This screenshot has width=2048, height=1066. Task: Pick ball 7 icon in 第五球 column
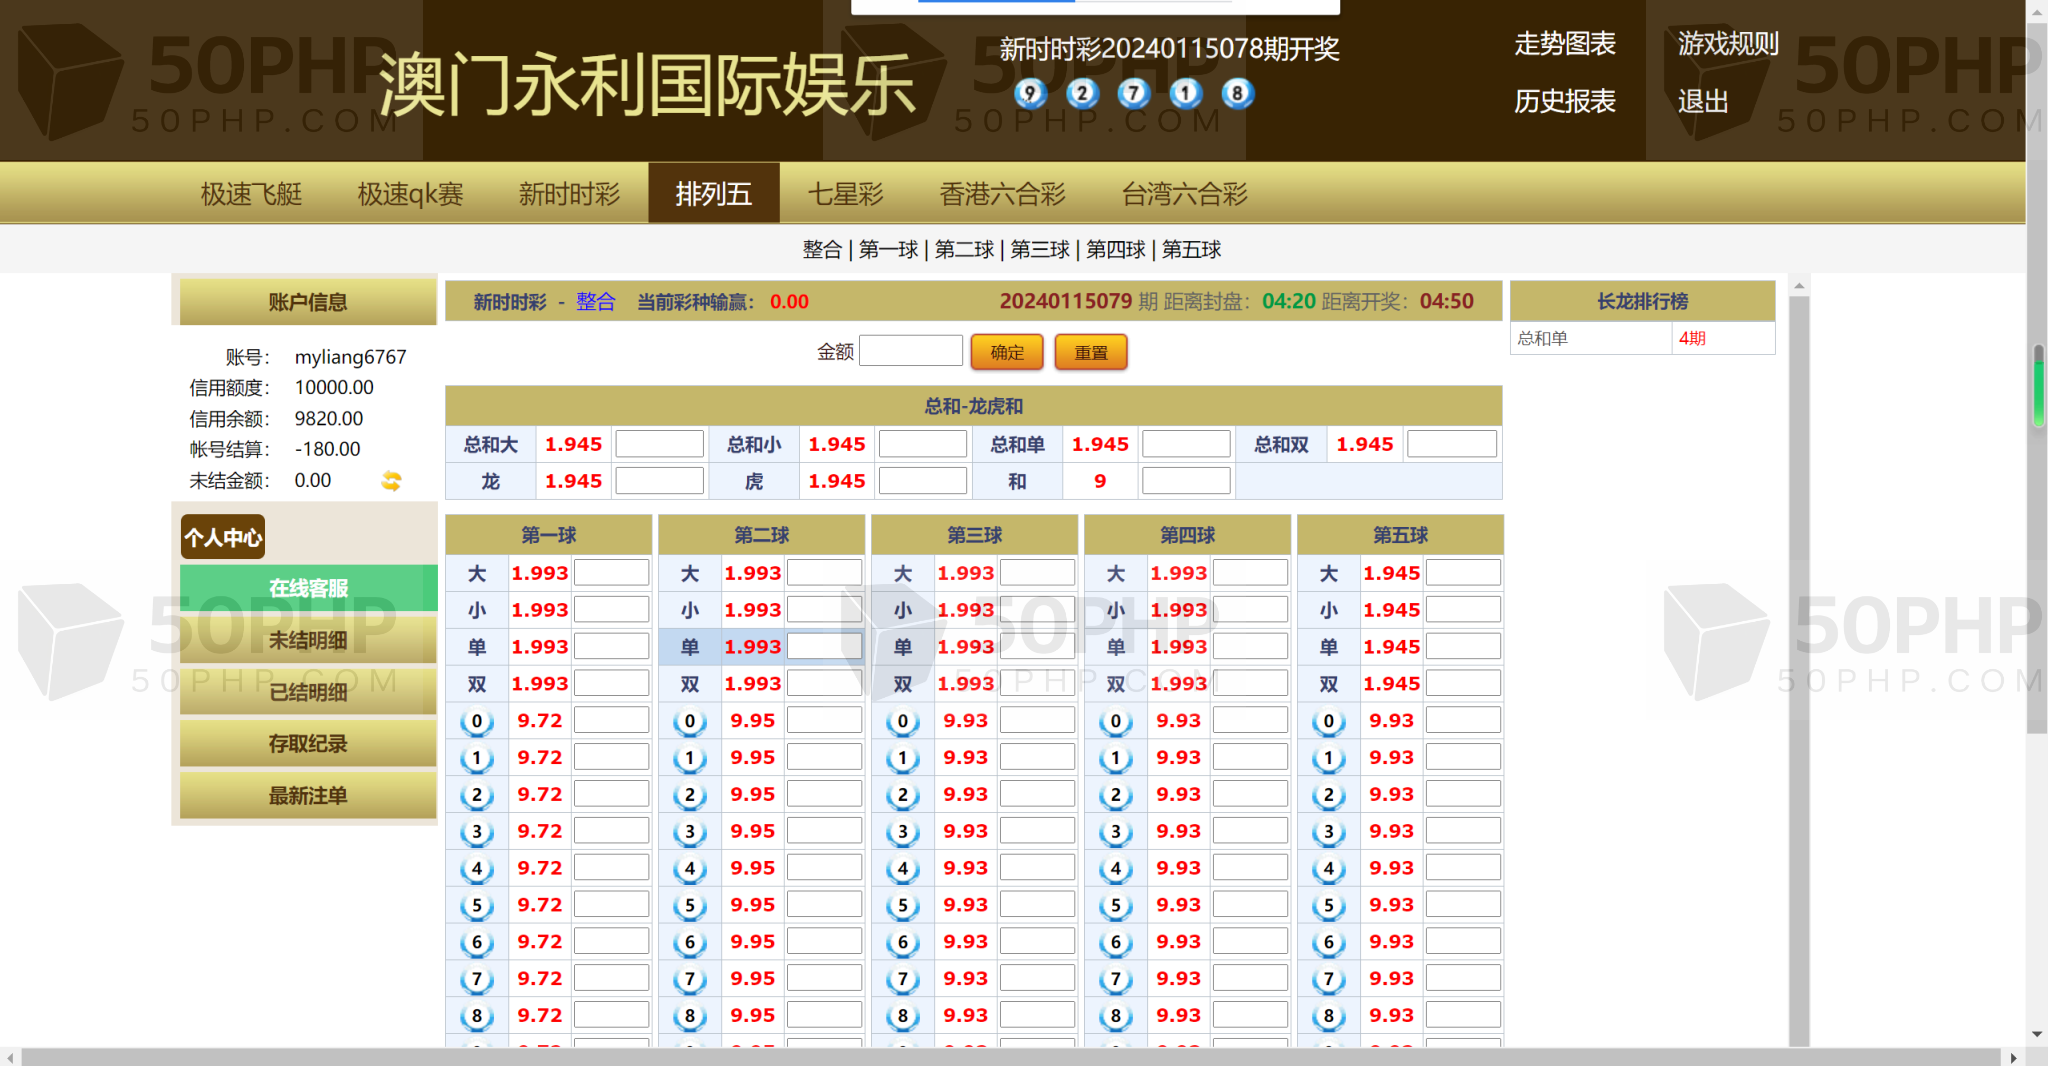pyautogui.click(x=1328, y=979)
